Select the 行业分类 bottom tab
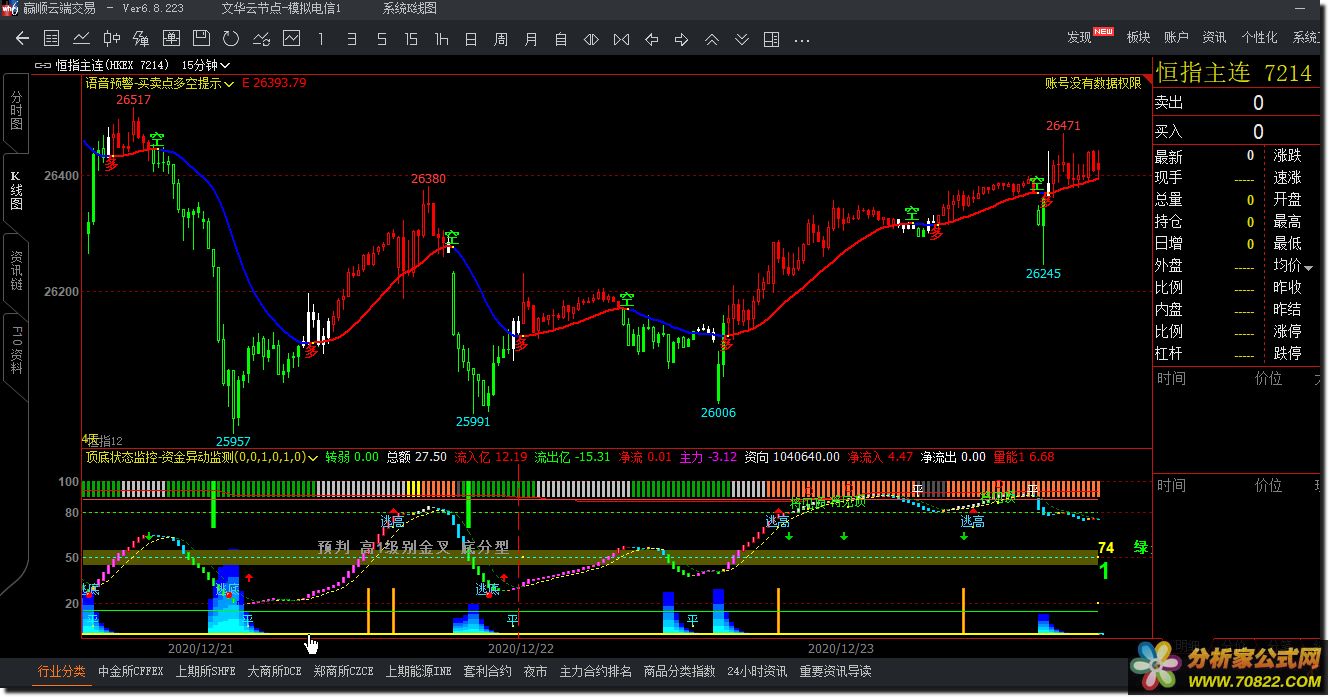The width and height of the screenshot is (1330, 697). coord(62,671)
